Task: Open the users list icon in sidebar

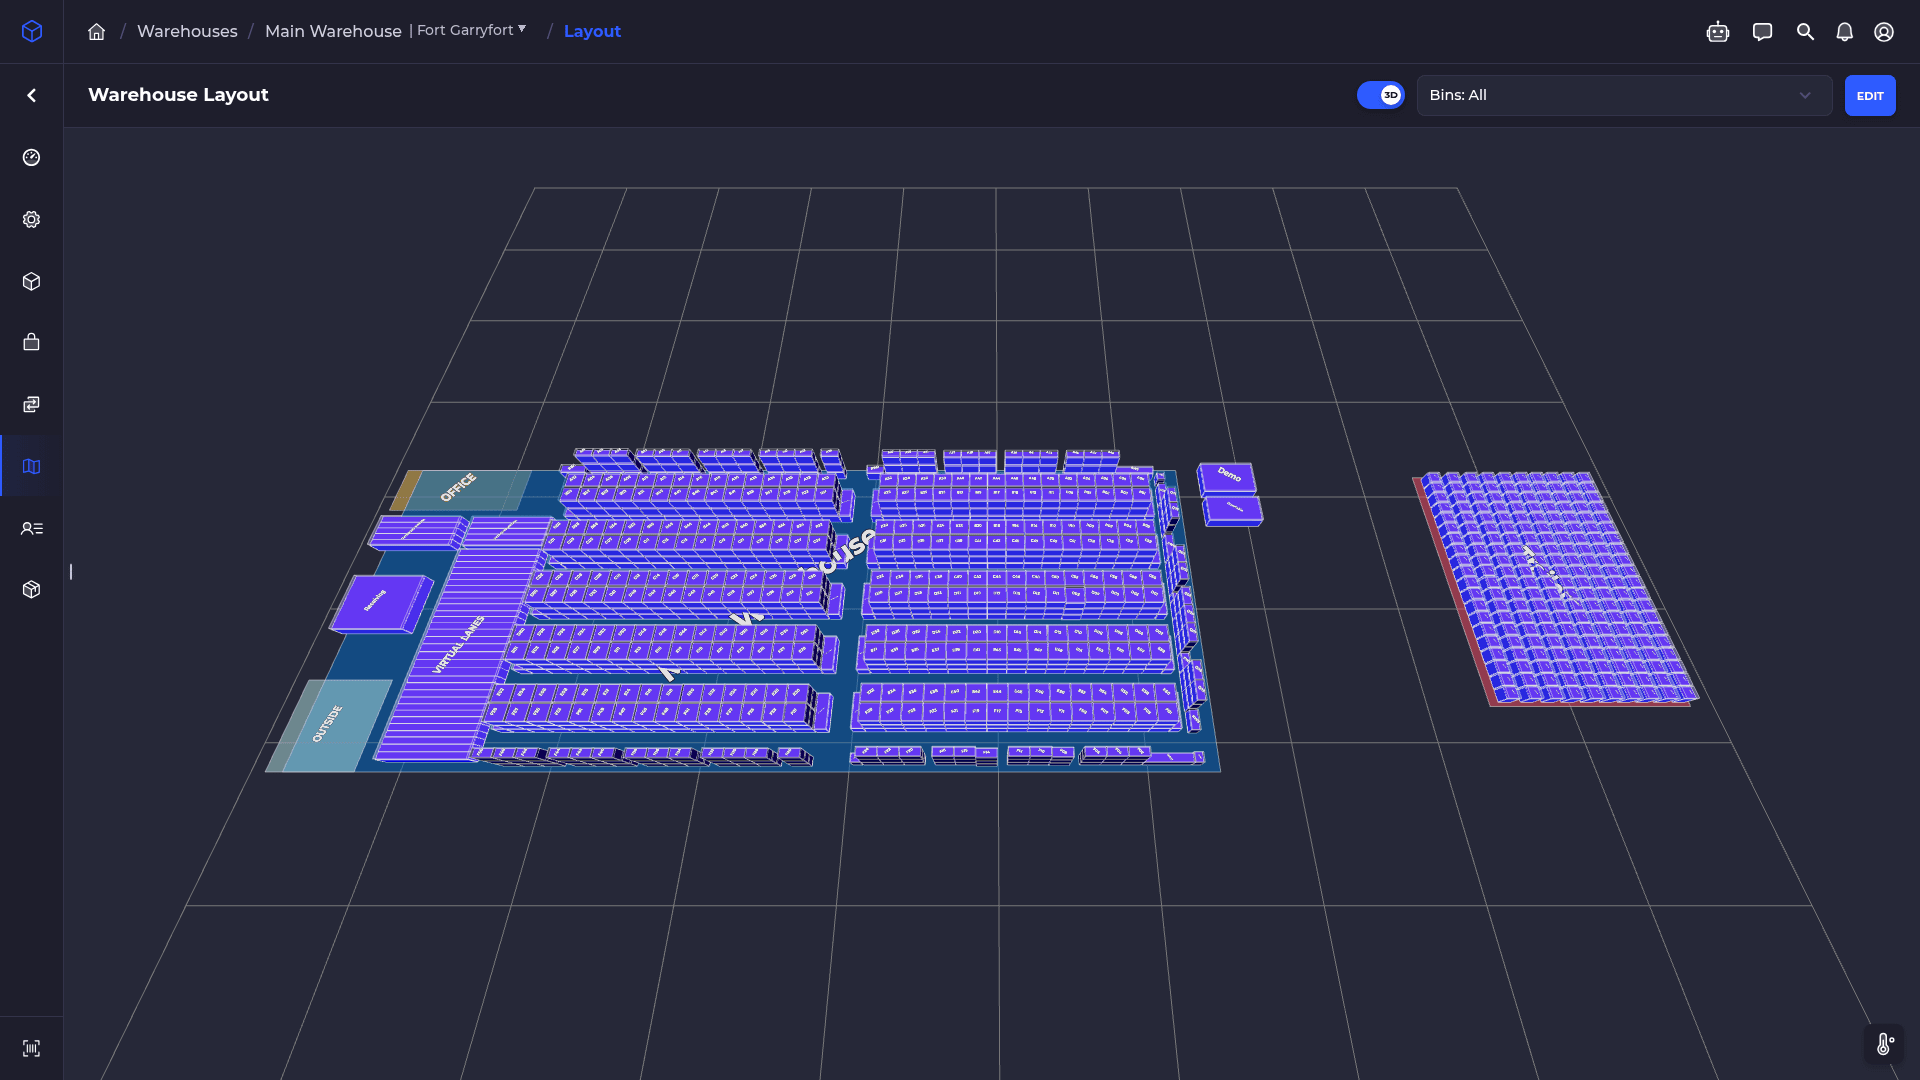Action: (32, 528)
